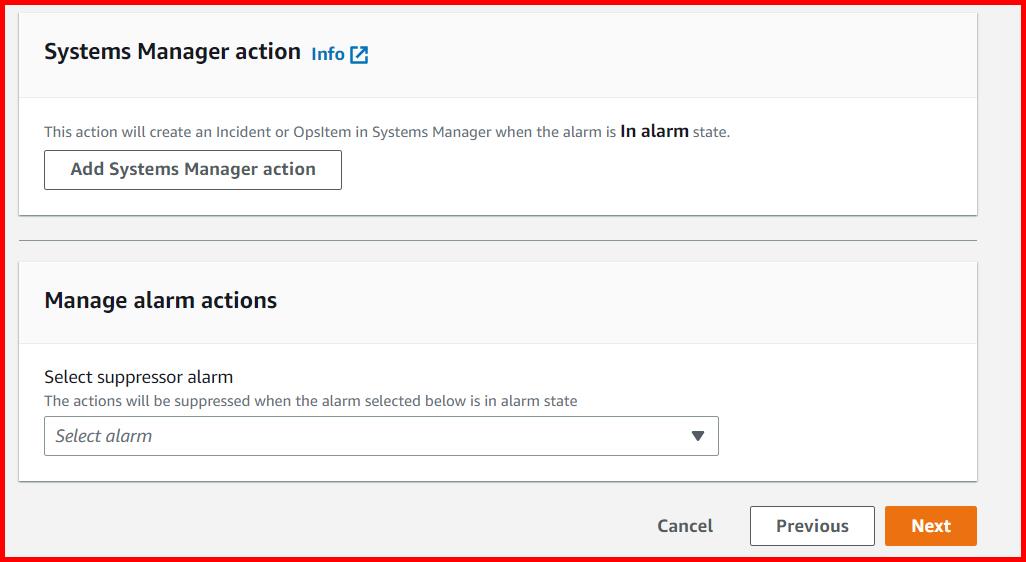Click the Select suppressor alarm label

click(139, 377)
